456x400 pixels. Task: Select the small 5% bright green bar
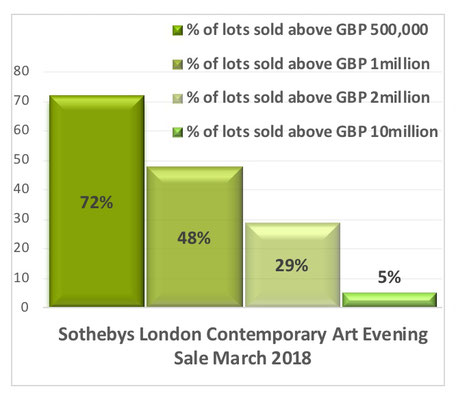coord(390,300)
